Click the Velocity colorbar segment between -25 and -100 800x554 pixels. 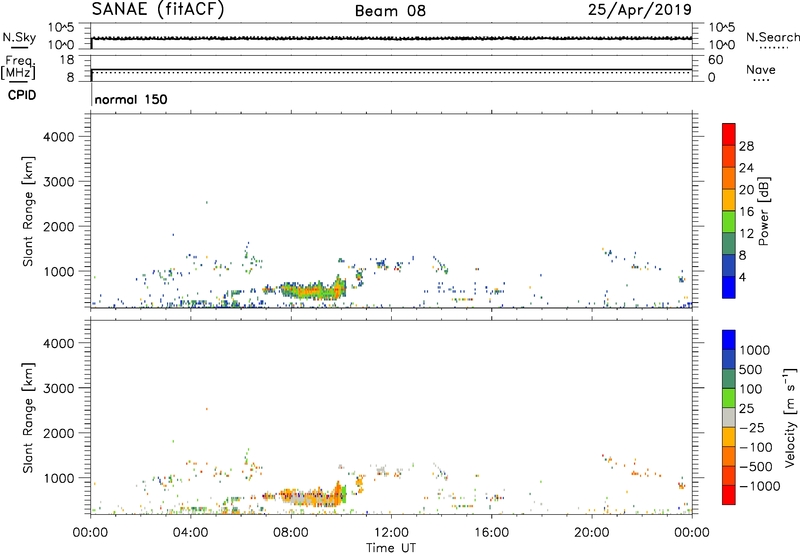coord(729,437)
